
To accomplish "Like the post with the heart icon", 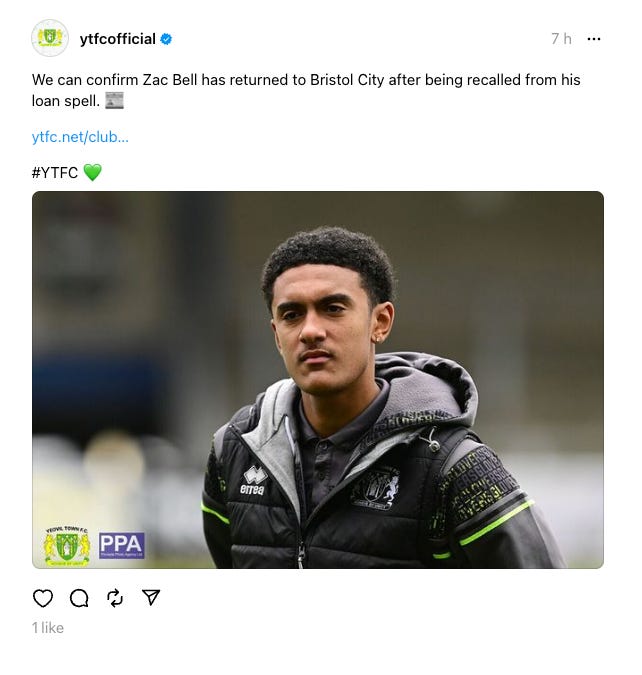I will (x=43, y=598).
